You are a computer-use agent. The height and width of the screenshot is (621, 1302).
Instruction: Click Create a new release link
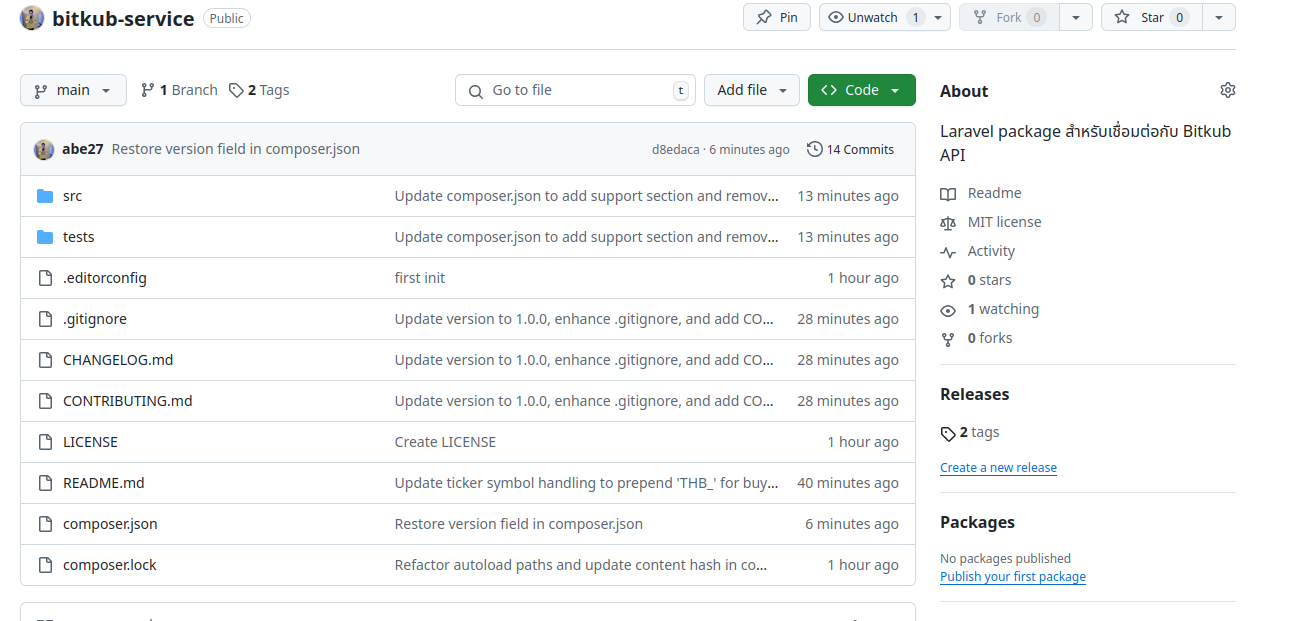[998, 467]
